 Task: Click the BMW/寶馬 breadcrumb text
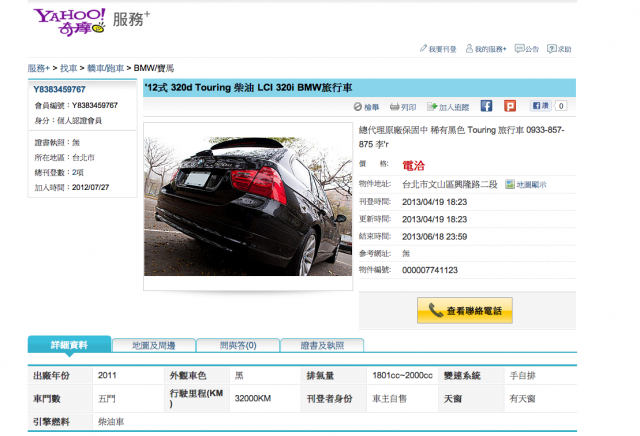[x=153, y=68]
